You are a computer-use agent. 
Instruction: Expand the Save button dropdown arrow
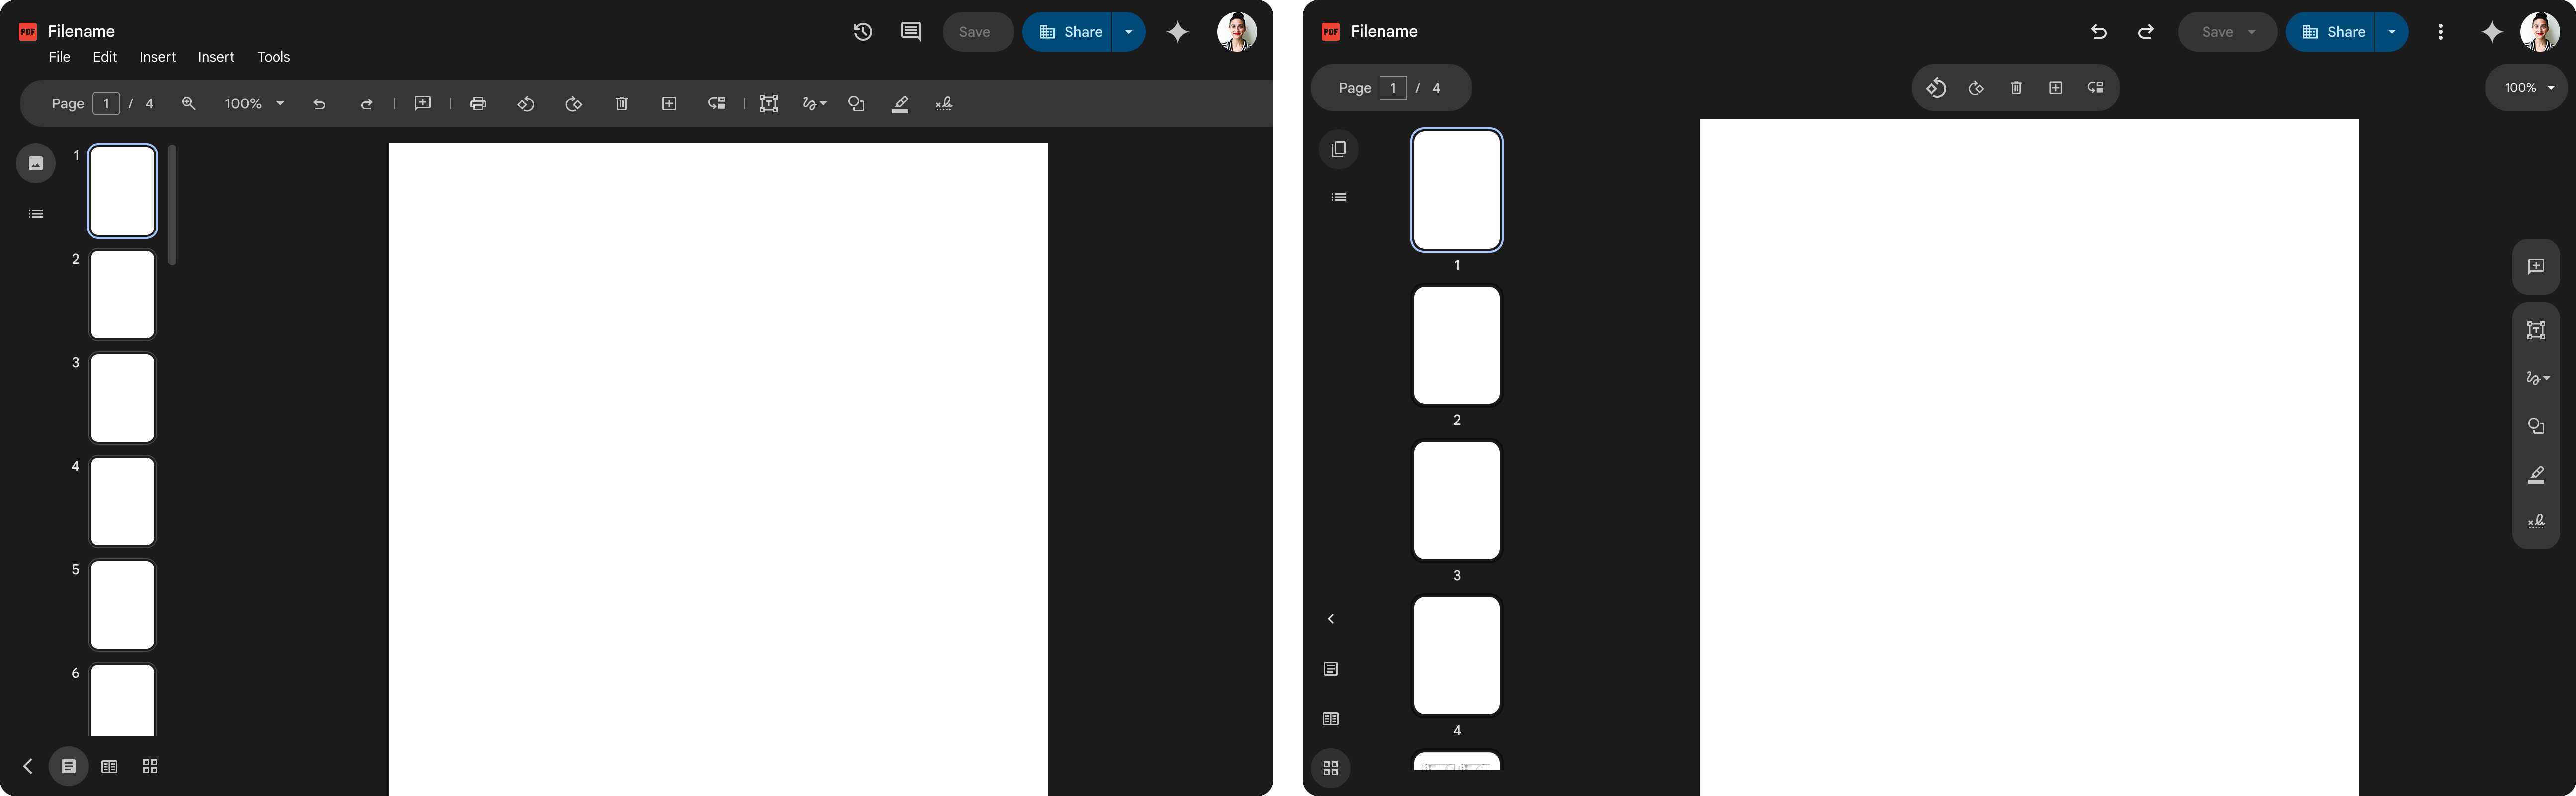click(x=2252, y=32)
